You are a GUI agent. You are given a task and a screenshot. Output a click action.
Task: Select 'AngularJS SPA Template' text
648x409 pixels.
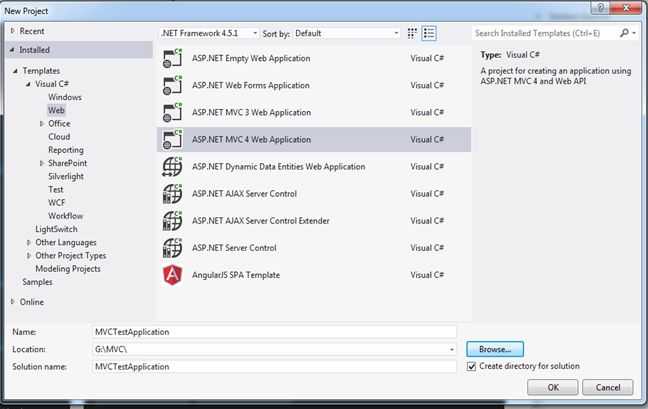(236, 275)
